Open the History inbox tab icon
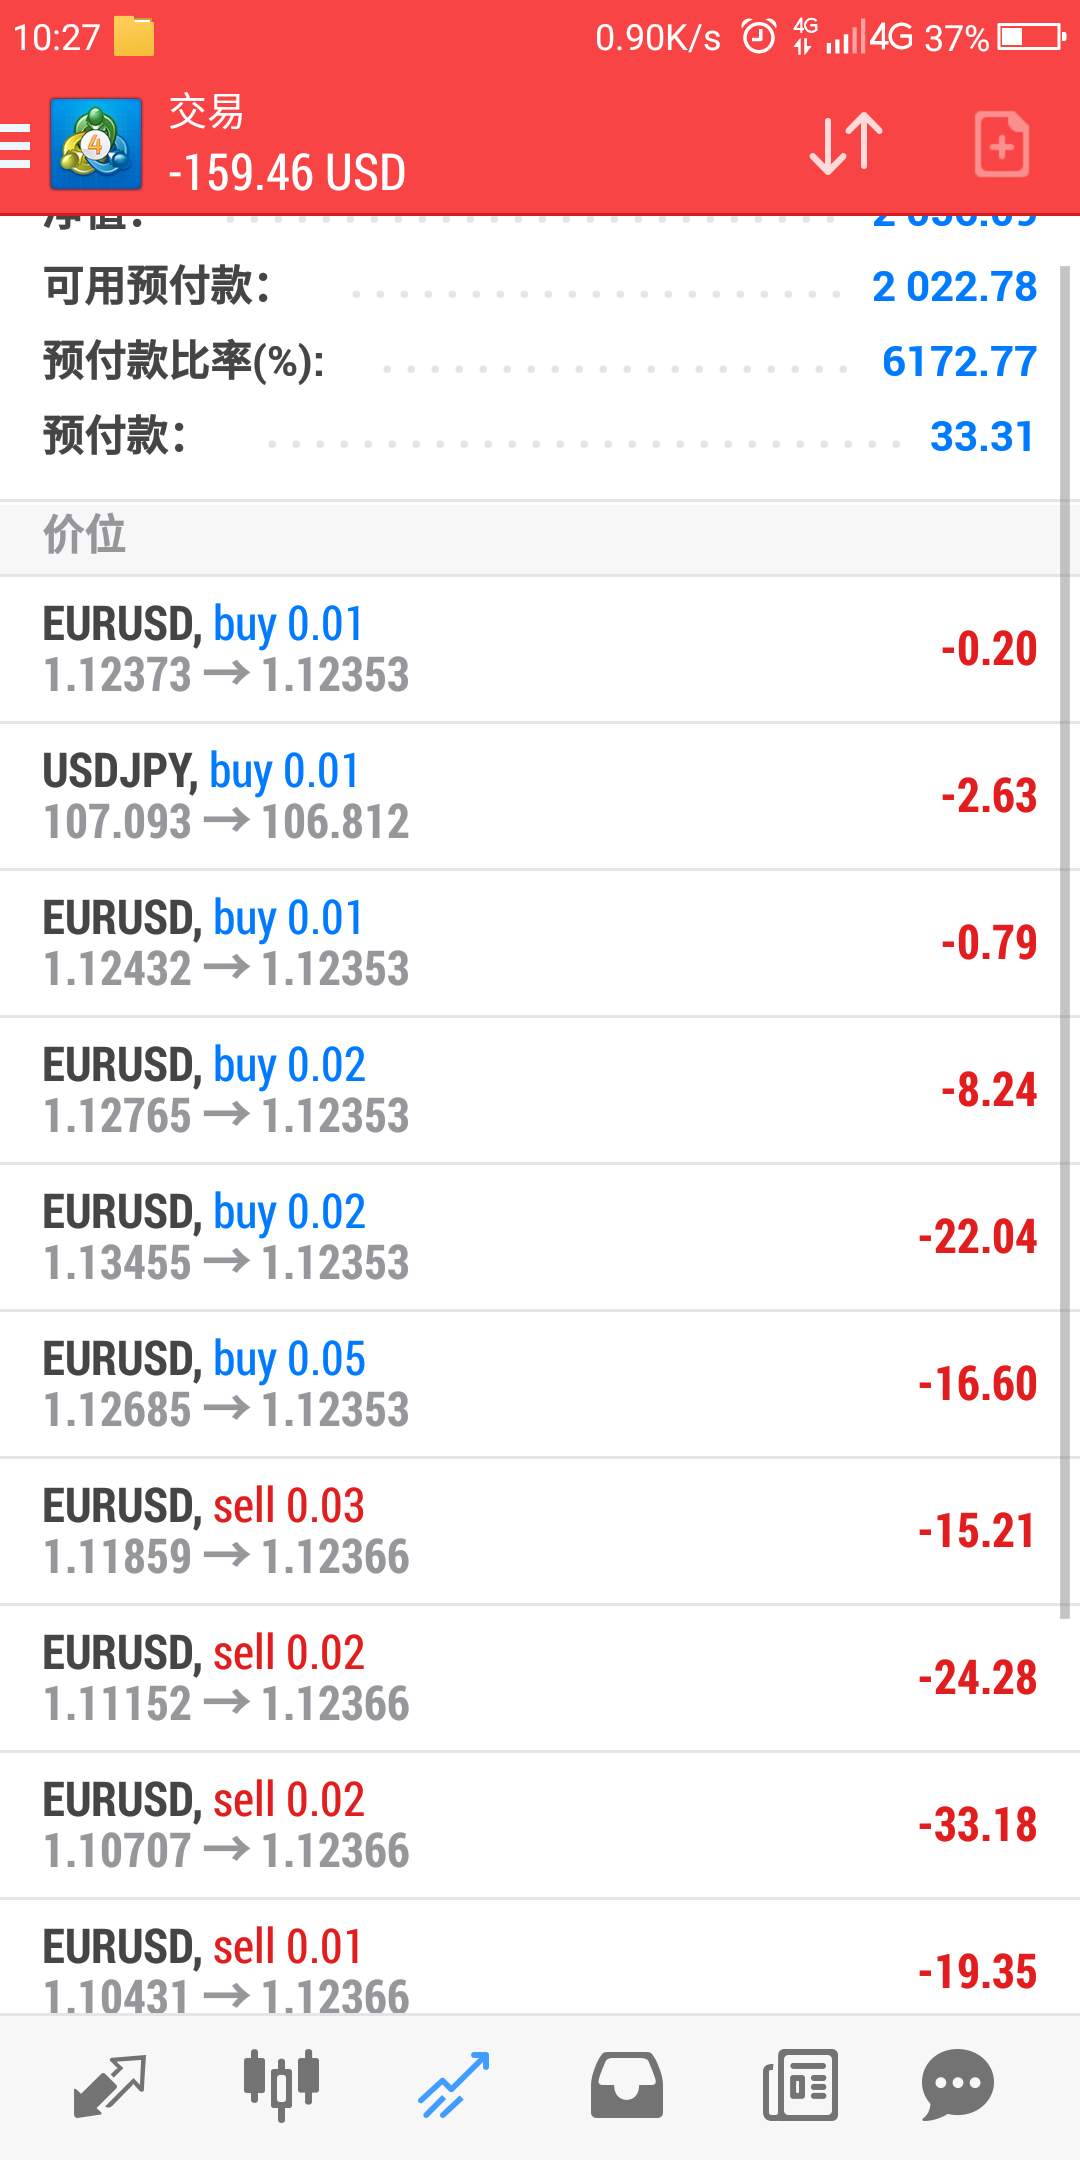Screen dimensions: 1080x2160 point(627,2085)
